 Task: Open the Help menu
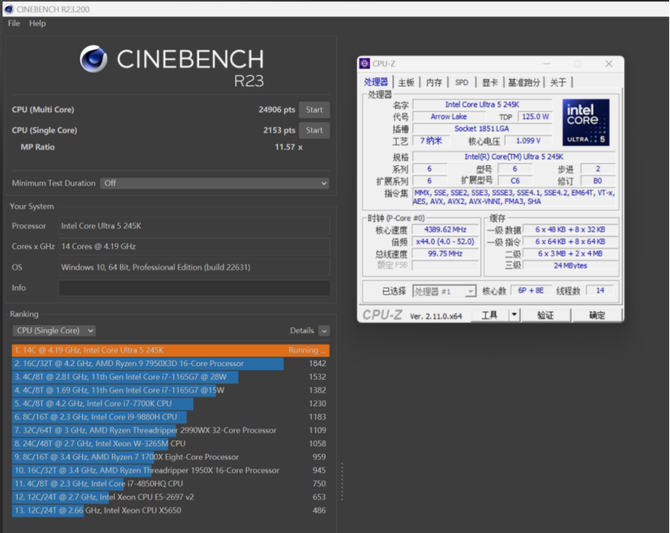[x=37, y=24]
